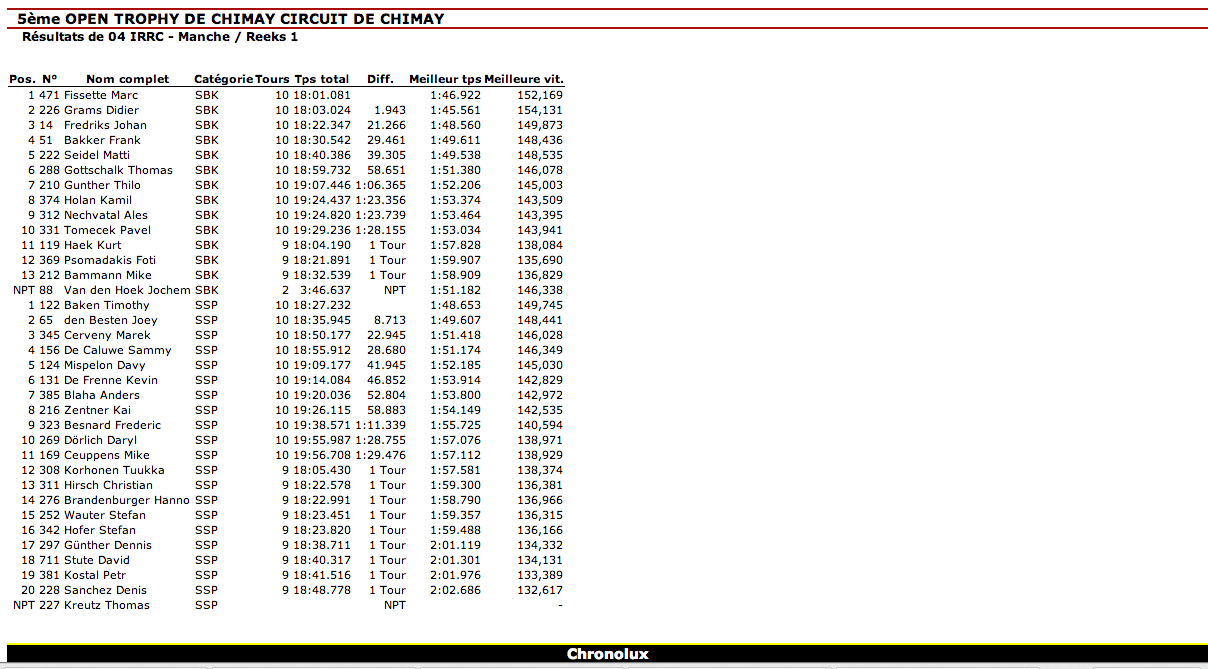This screenshot has width=1208, height=669.
Task: Click best lap time 1:45.561
Action: pyautogui.click(x=455, y=110)
